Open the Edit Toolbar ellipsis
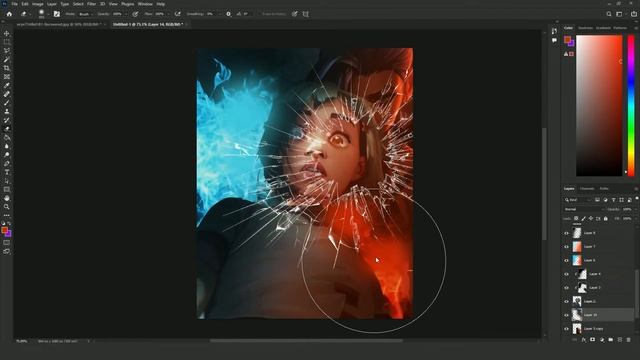The height and width of the screenshot is (360, 640). coord(7,215)
